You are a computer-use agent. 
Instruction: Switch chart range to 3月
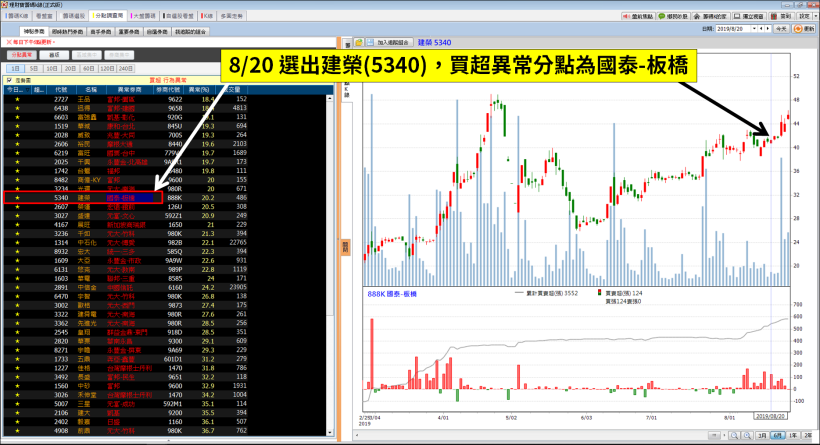[762, 436]
